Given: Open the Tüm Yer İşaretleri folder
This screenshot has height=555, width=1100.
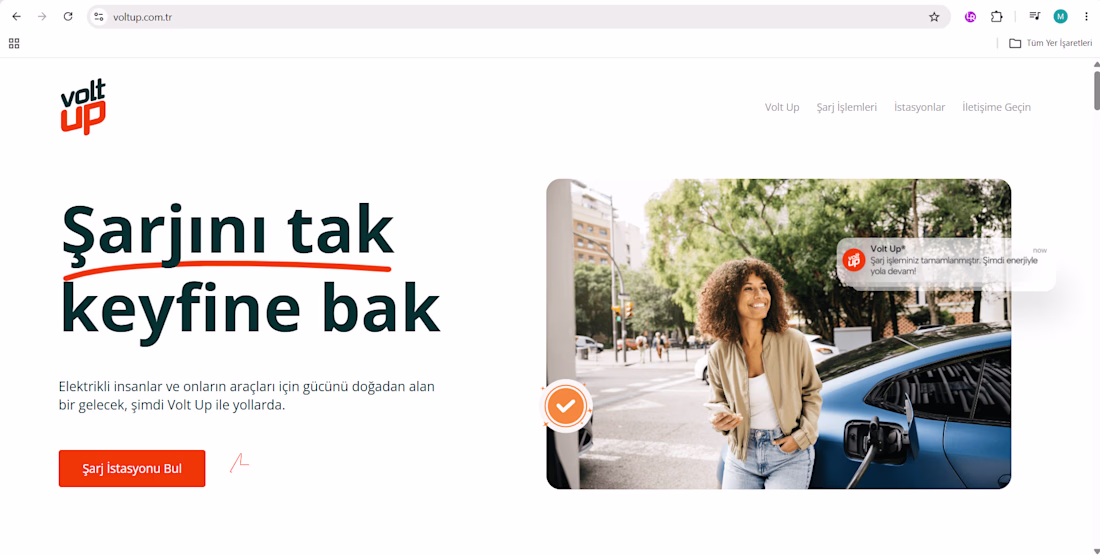Looking at the screenshot, I should click(x=1050, y=44).
